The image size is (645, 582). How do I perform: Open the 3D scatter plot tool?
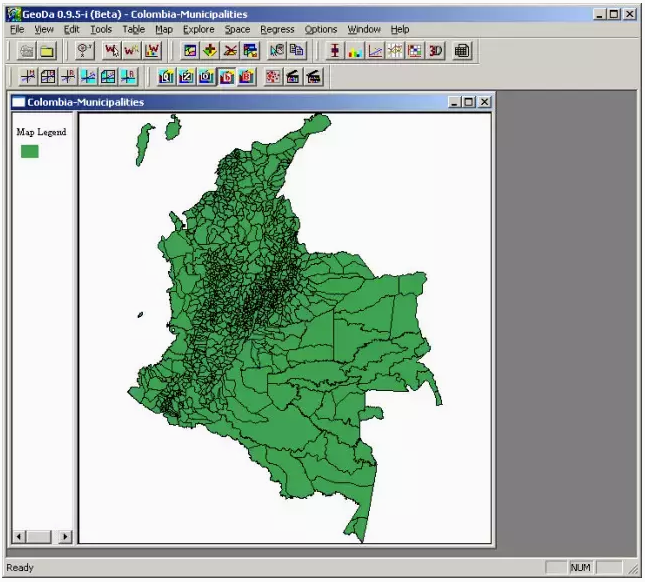click(435, 51)
